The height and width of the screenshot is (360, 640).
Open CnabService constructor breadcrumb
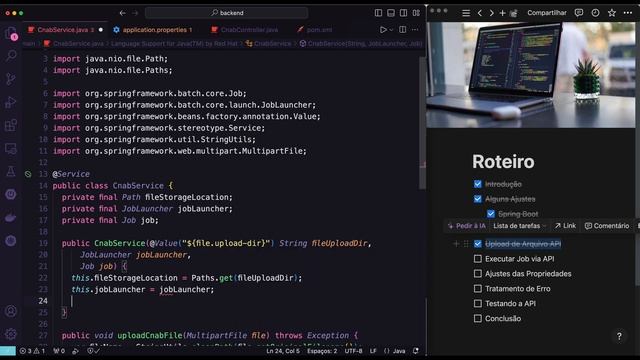361,44
